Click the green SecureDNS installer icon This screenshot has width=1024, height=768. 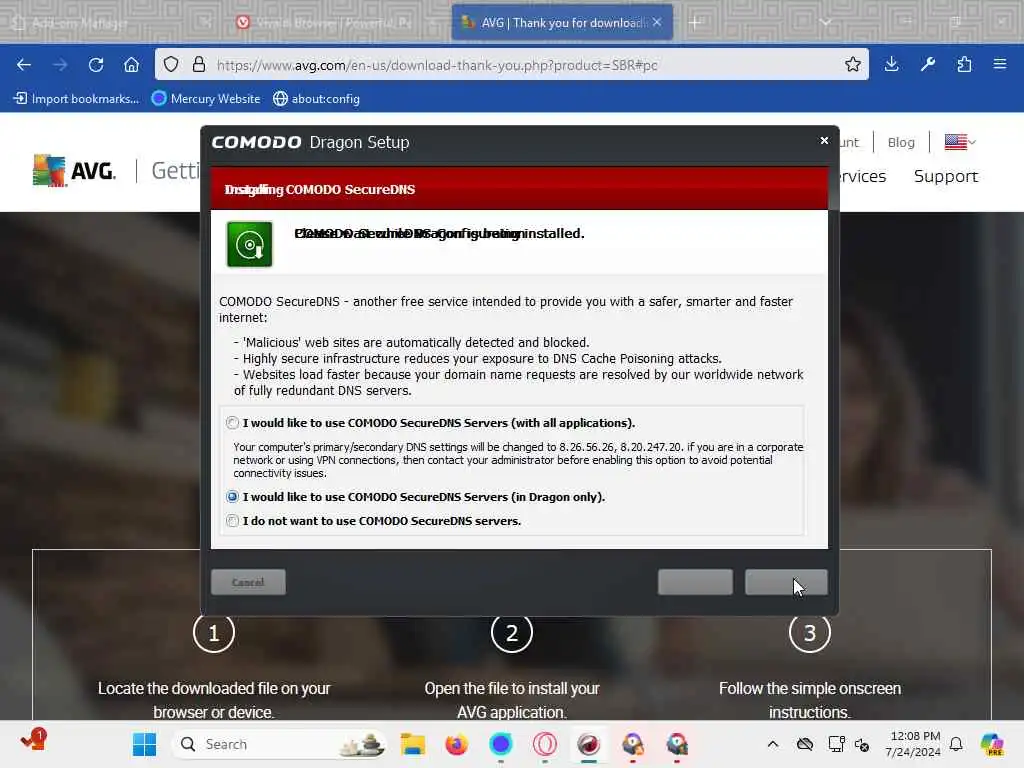tap(249, 244)
